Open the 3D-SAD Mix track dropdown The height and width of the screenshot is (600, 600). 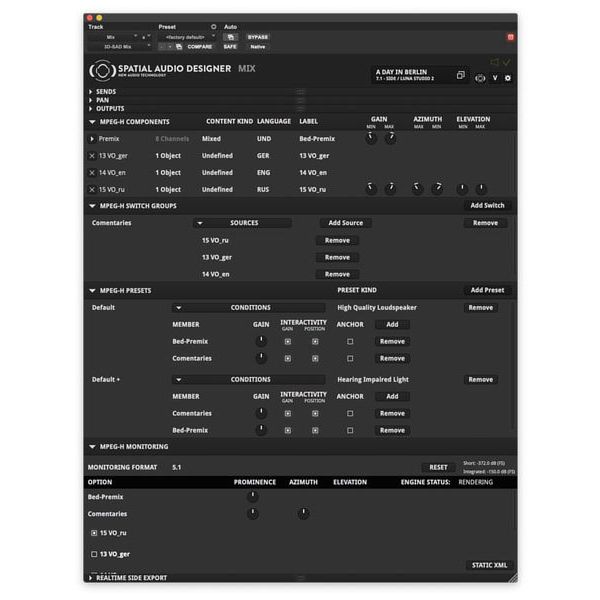click(120, 47)
